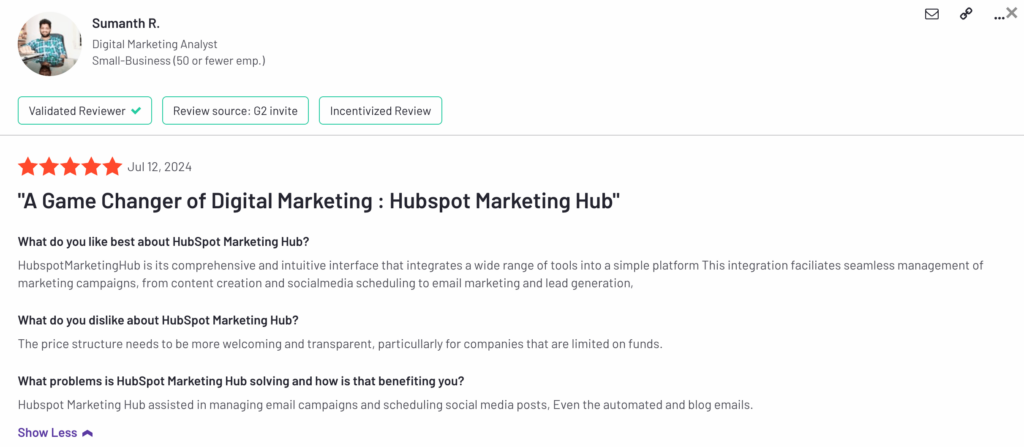Click the third orange rating star
Image resolution: width=1024 pixels, height=447 pixels.
pos(70,167)
